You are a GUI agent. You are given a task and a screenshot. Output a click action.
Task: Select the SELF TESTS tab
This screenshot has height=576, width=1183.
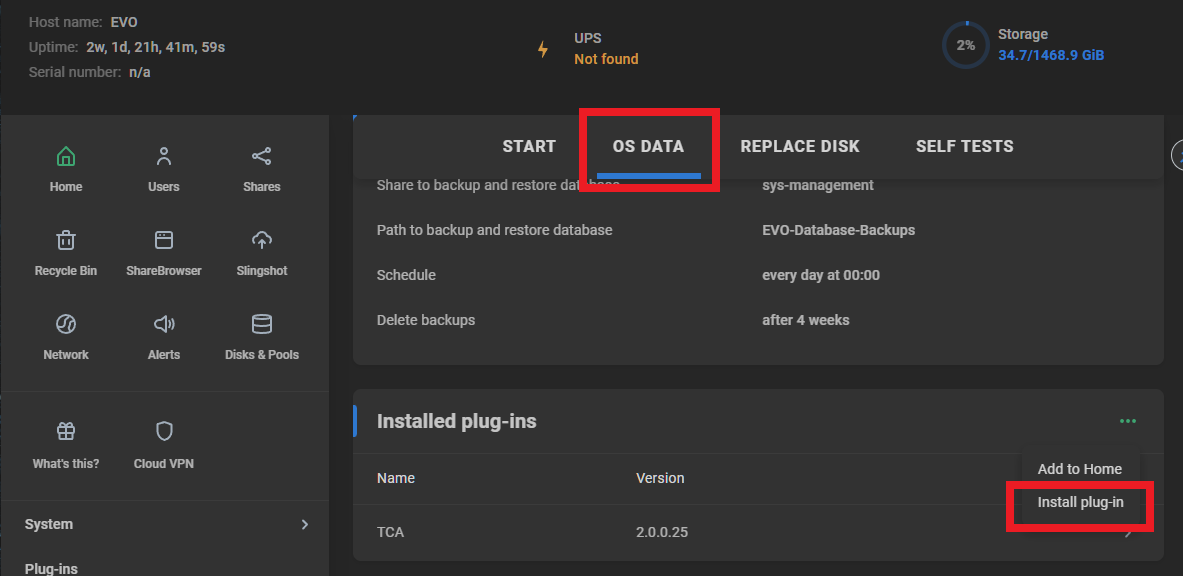963,146
